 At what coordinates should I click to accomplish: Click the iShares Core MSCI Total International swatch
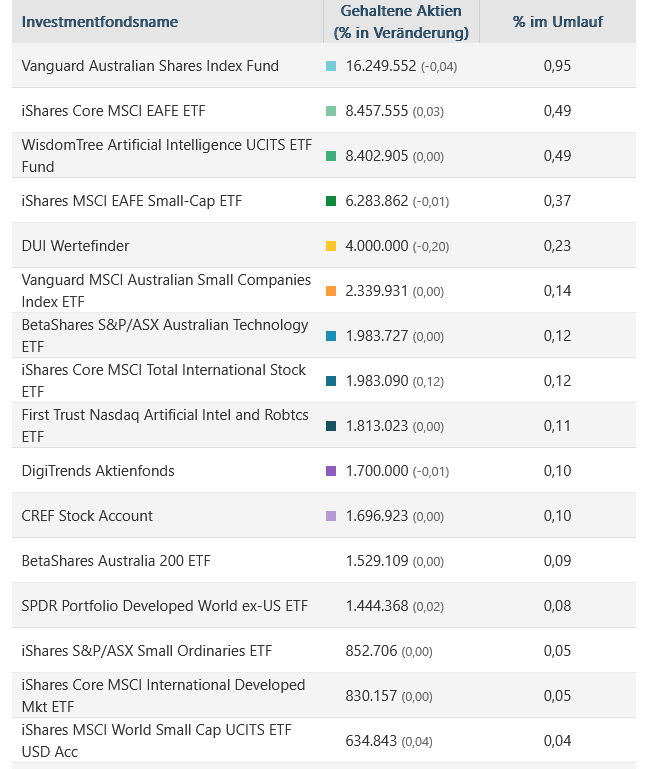[331, 381]
